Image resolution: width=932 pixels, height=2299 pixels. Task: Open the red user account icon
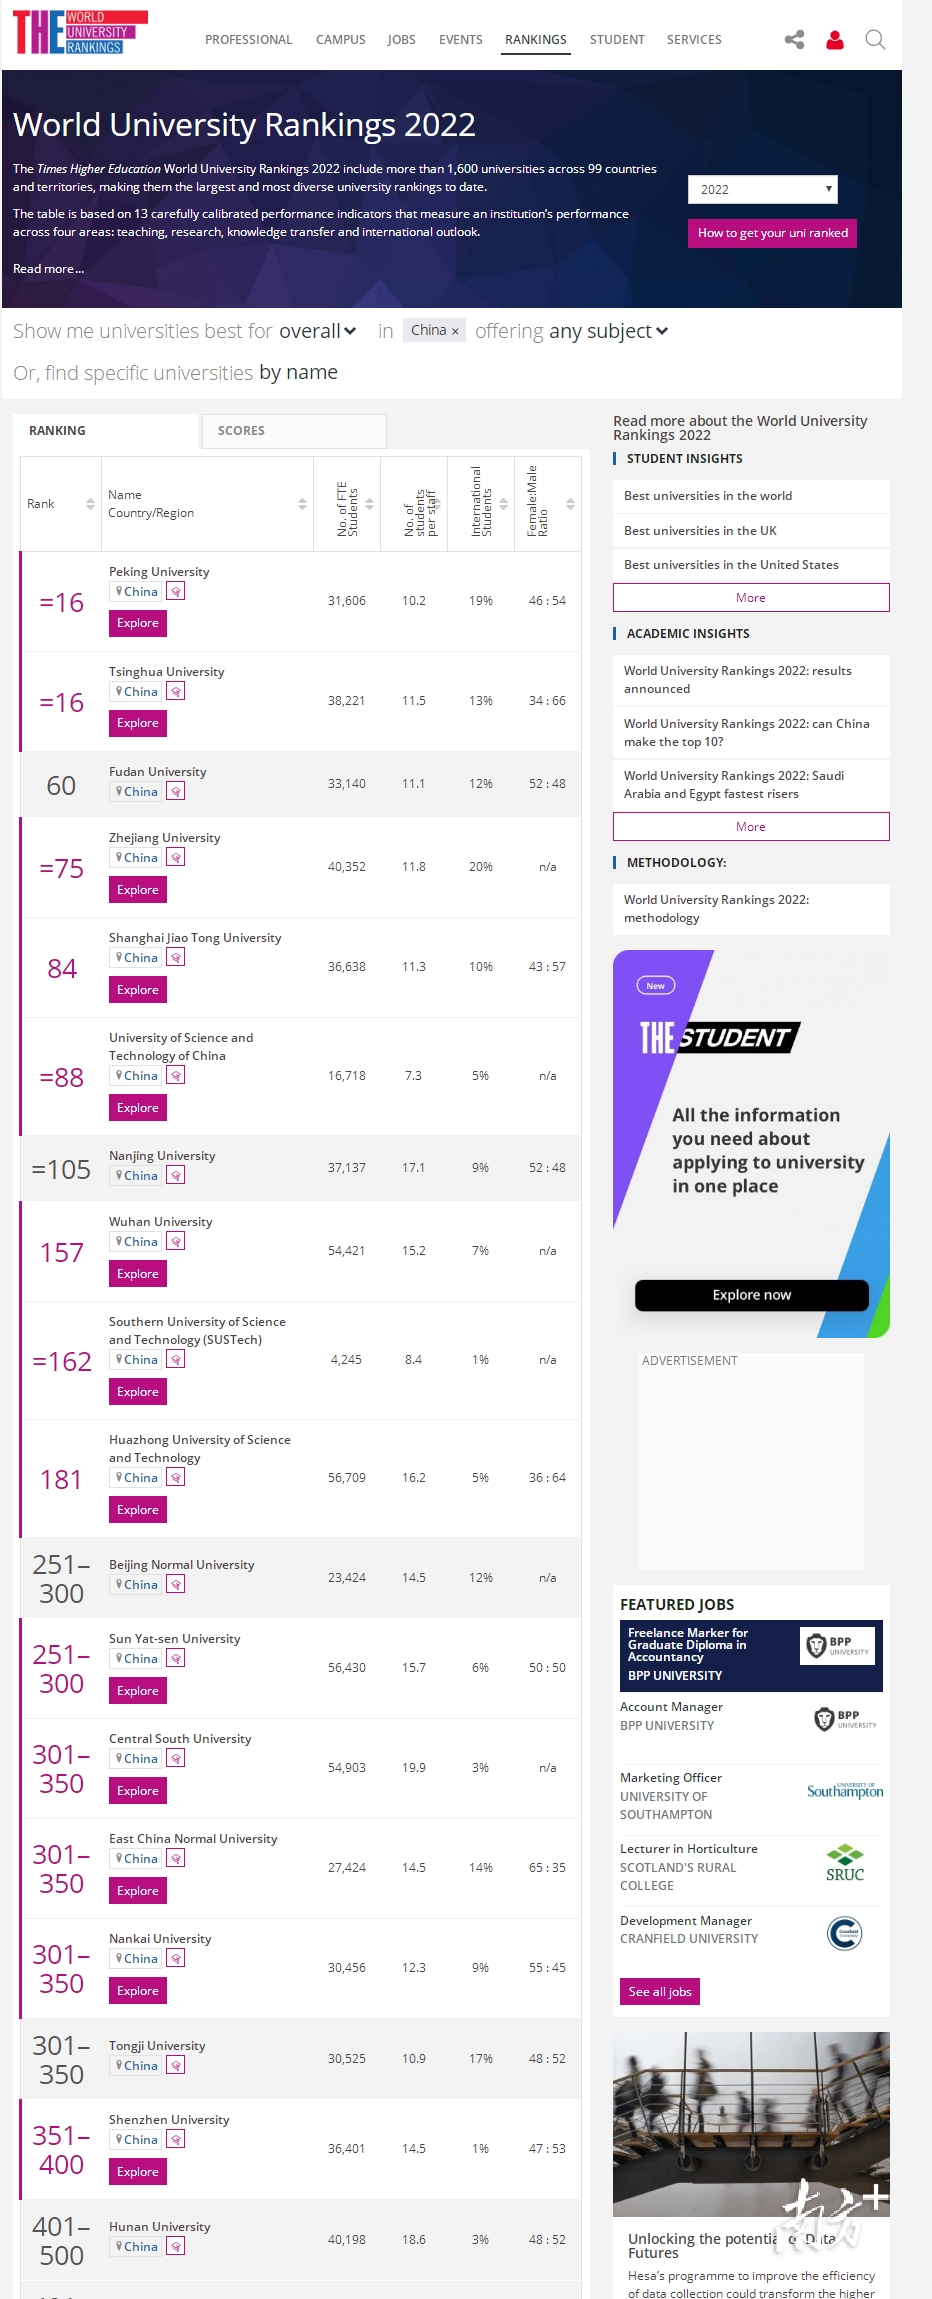pos(835,40)
